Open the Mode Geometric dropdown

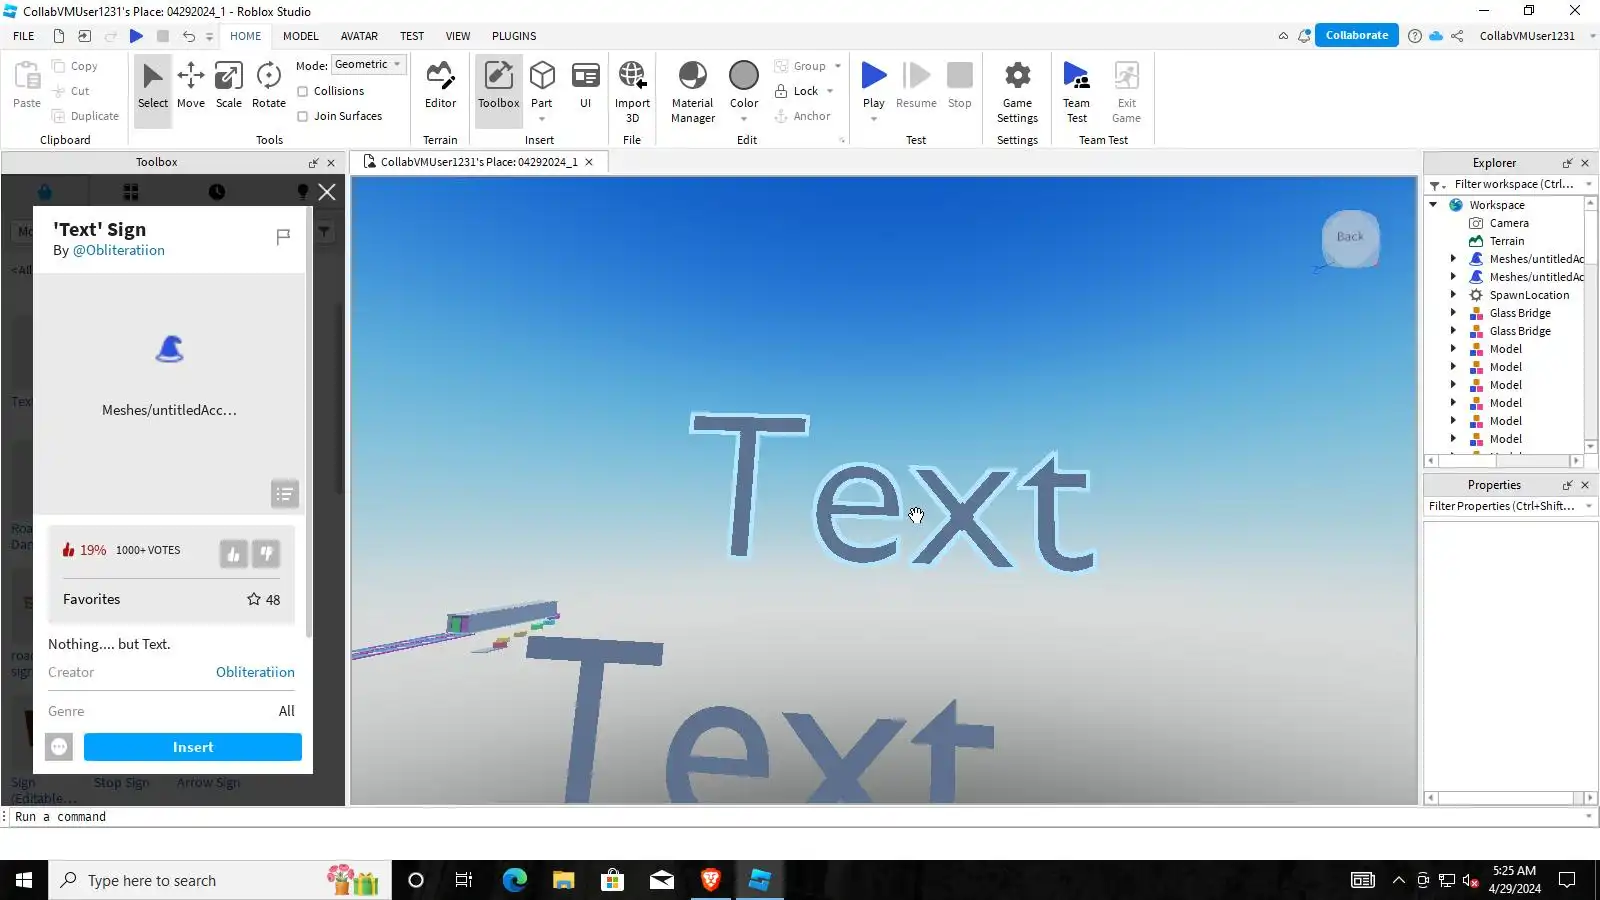click(x=368, y=65)
